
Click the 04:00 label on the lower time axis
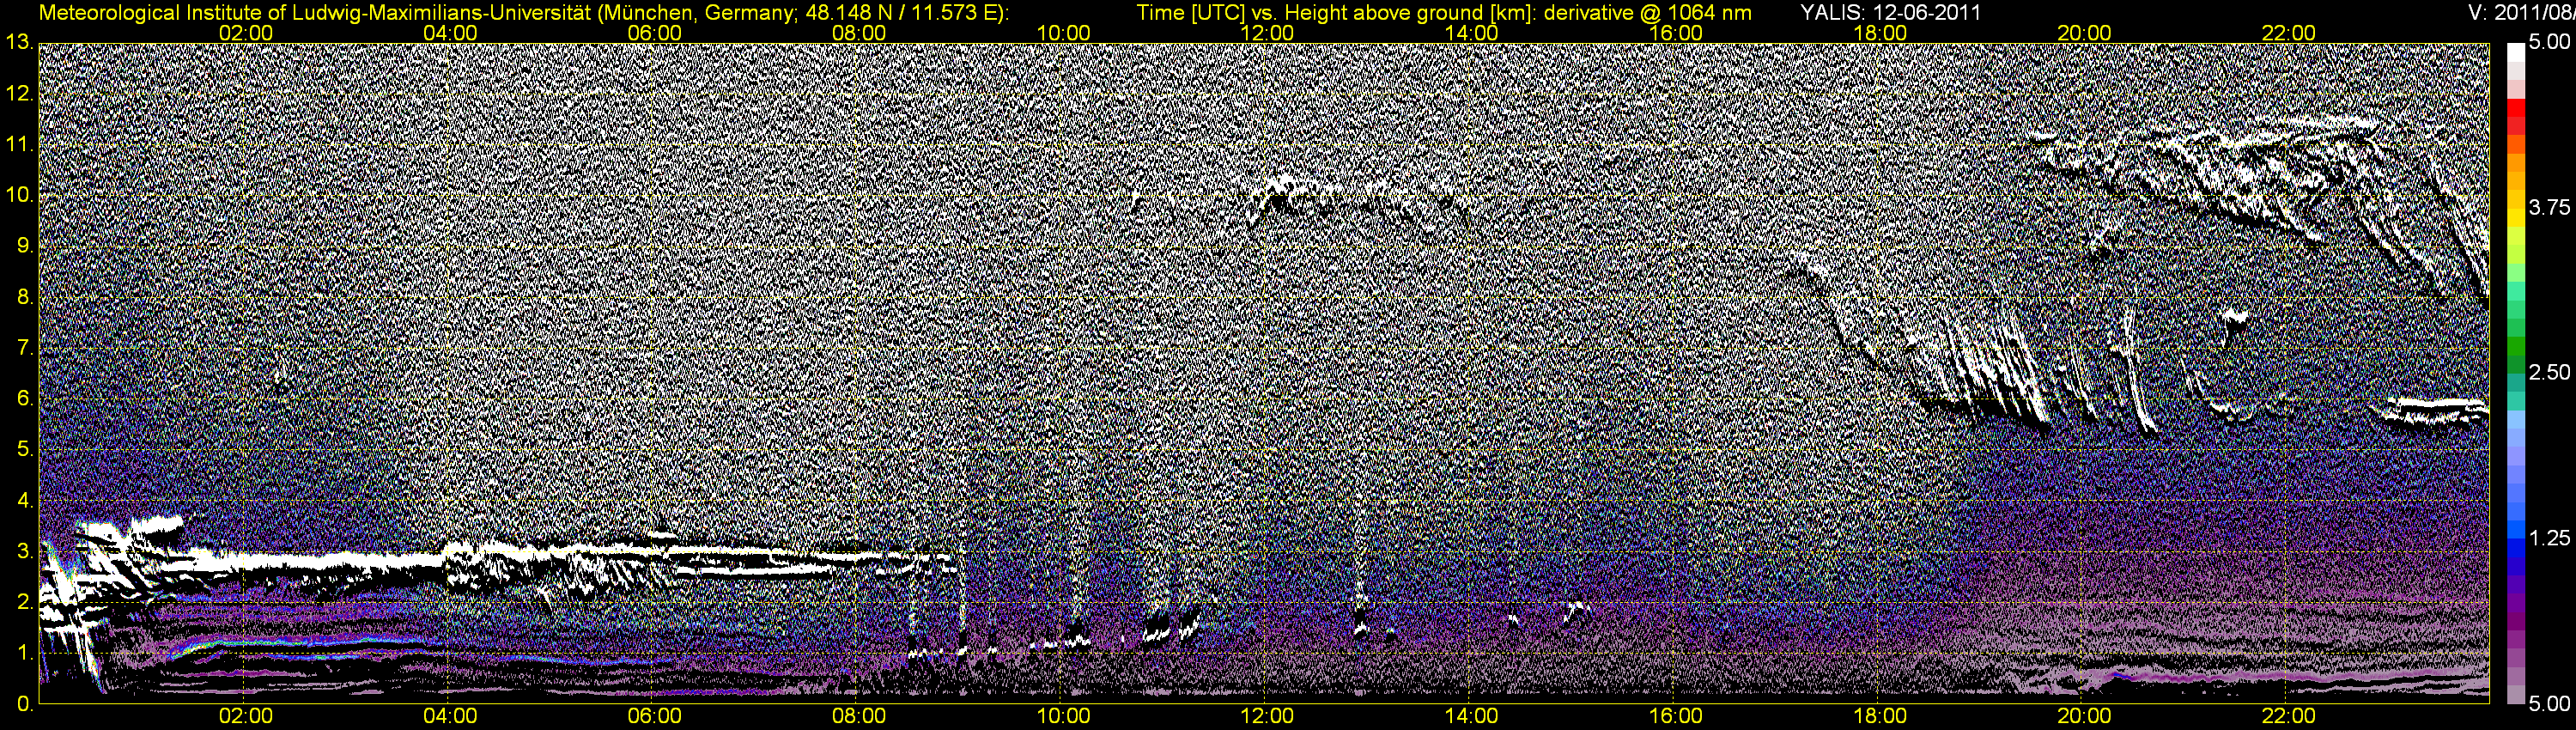tap(450, 717)
